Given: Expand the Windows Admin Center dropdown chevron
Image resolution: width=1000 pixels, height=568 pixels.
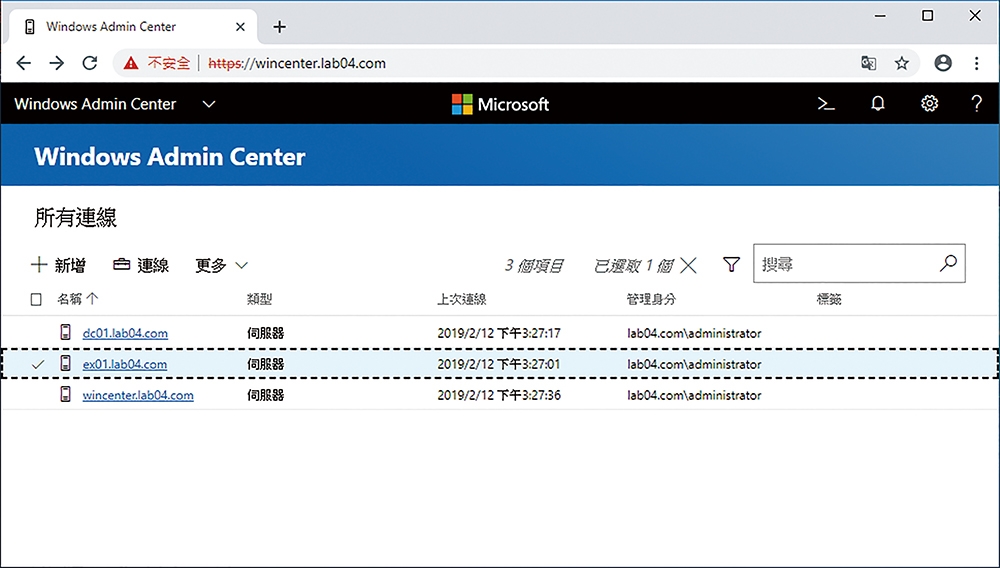Looking at the screenshot, I should click(209, 104).
